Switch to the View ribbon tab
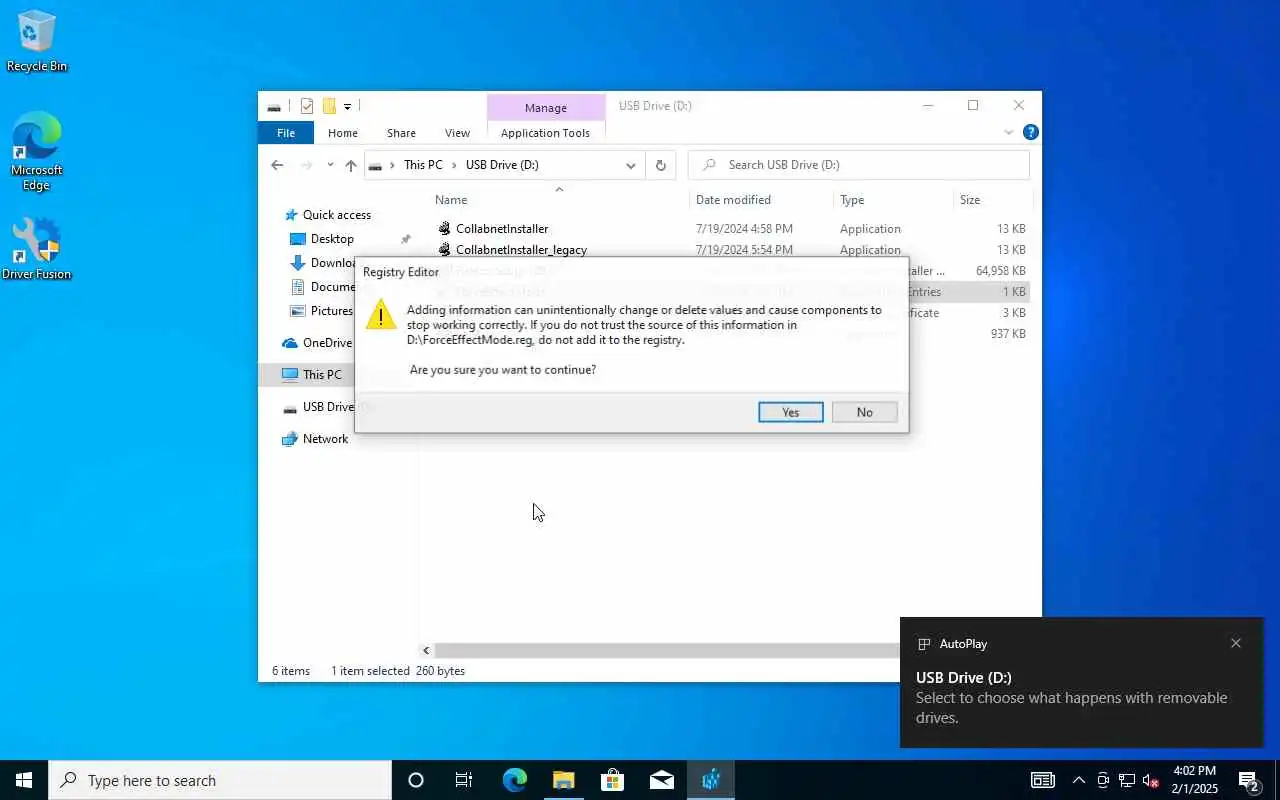1280x800 pixels. pyautogui.click(x=457, y=133)
